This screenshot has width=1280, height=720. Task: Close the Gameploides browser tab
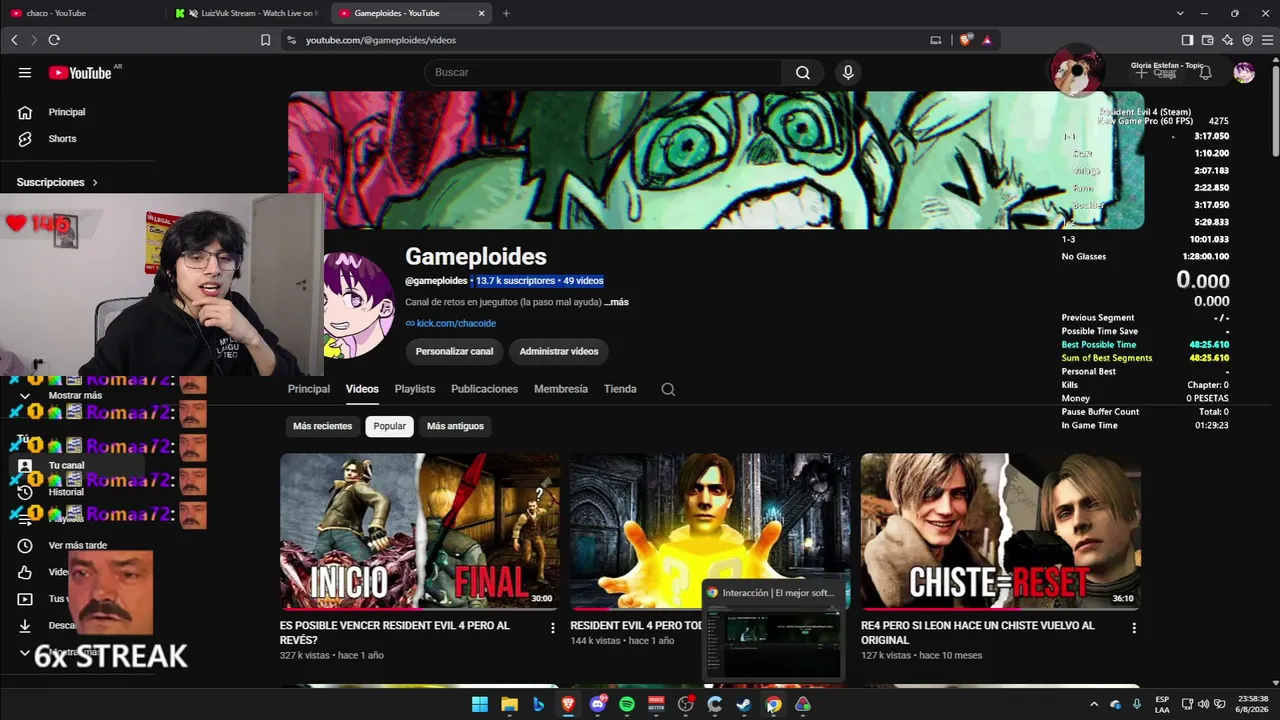pos(482,13)
